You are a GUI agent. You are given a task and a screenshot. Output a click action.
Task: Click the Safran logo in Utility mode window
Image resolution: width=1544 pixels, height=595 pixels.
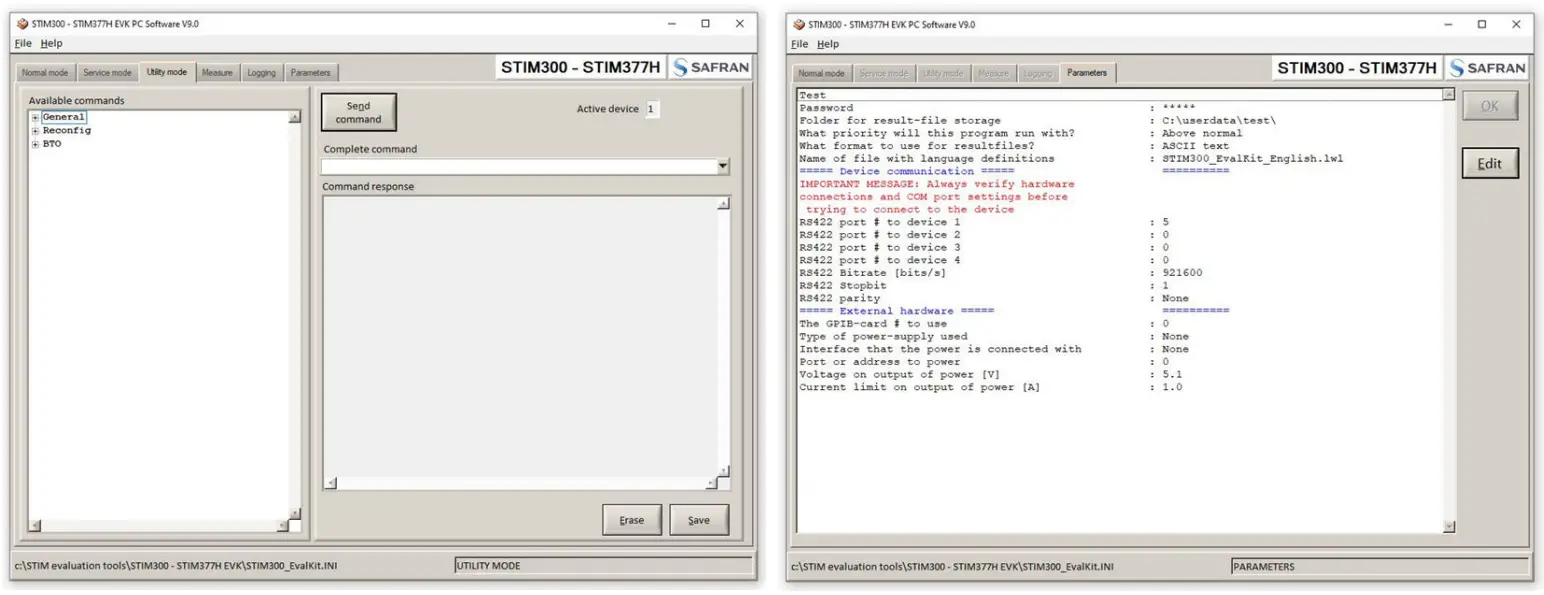pyautogui.click(x=709, y=68)
